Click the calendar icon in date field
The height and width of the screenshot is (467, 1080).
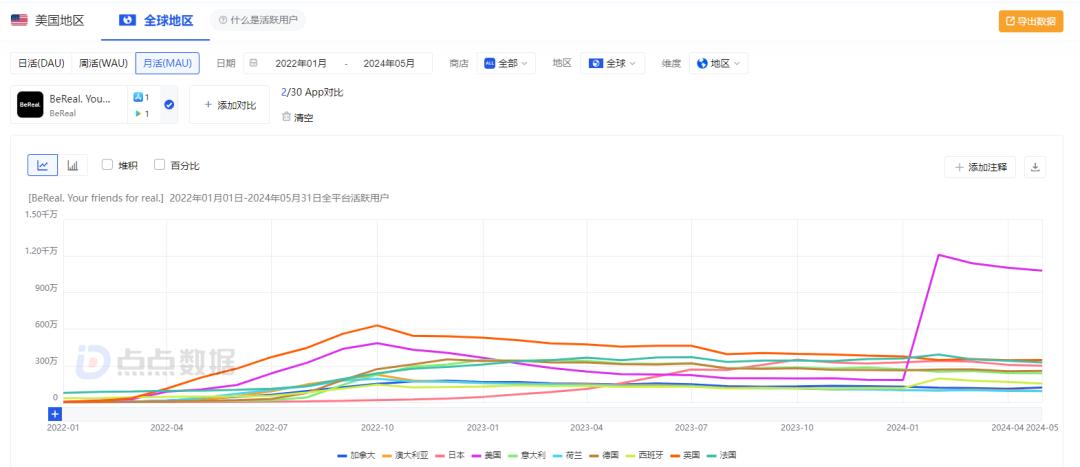point(253,63)
